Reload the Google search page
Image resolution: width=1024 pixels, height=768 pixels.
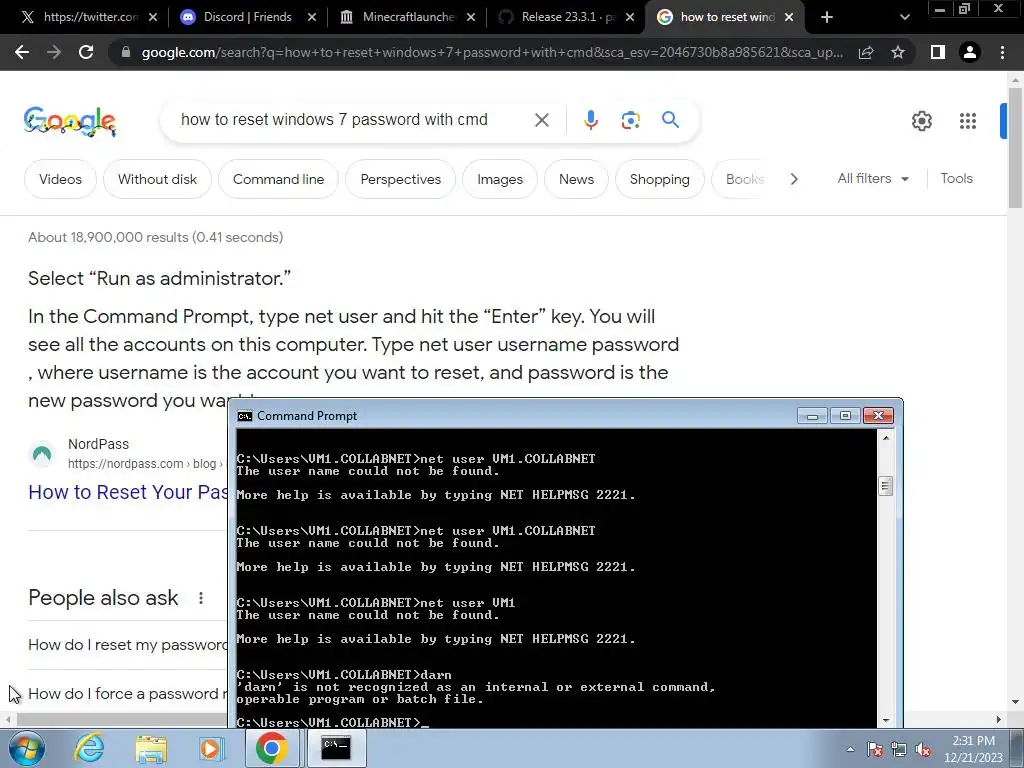(x=86, y=52)
